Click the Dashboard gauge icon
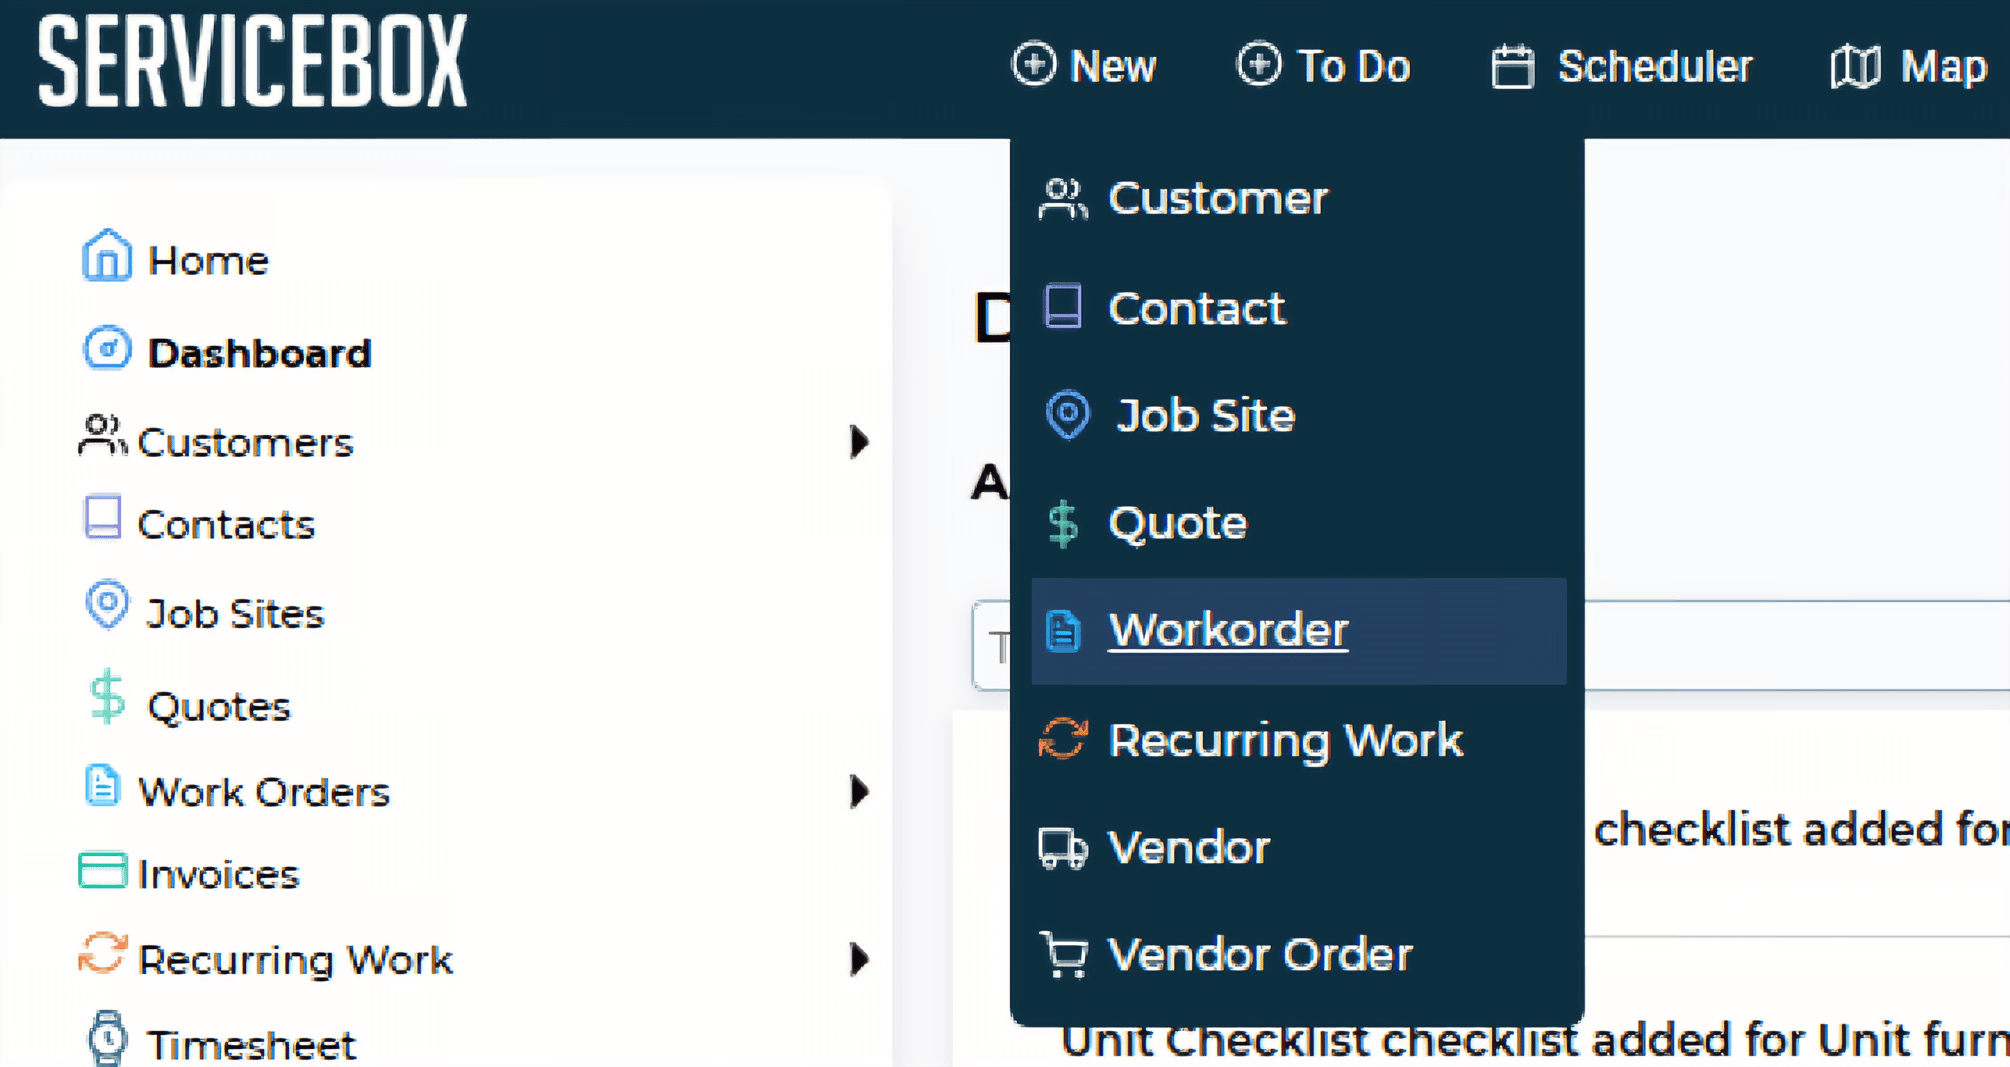This screenshot has height=1067, width=2010. 106,349
